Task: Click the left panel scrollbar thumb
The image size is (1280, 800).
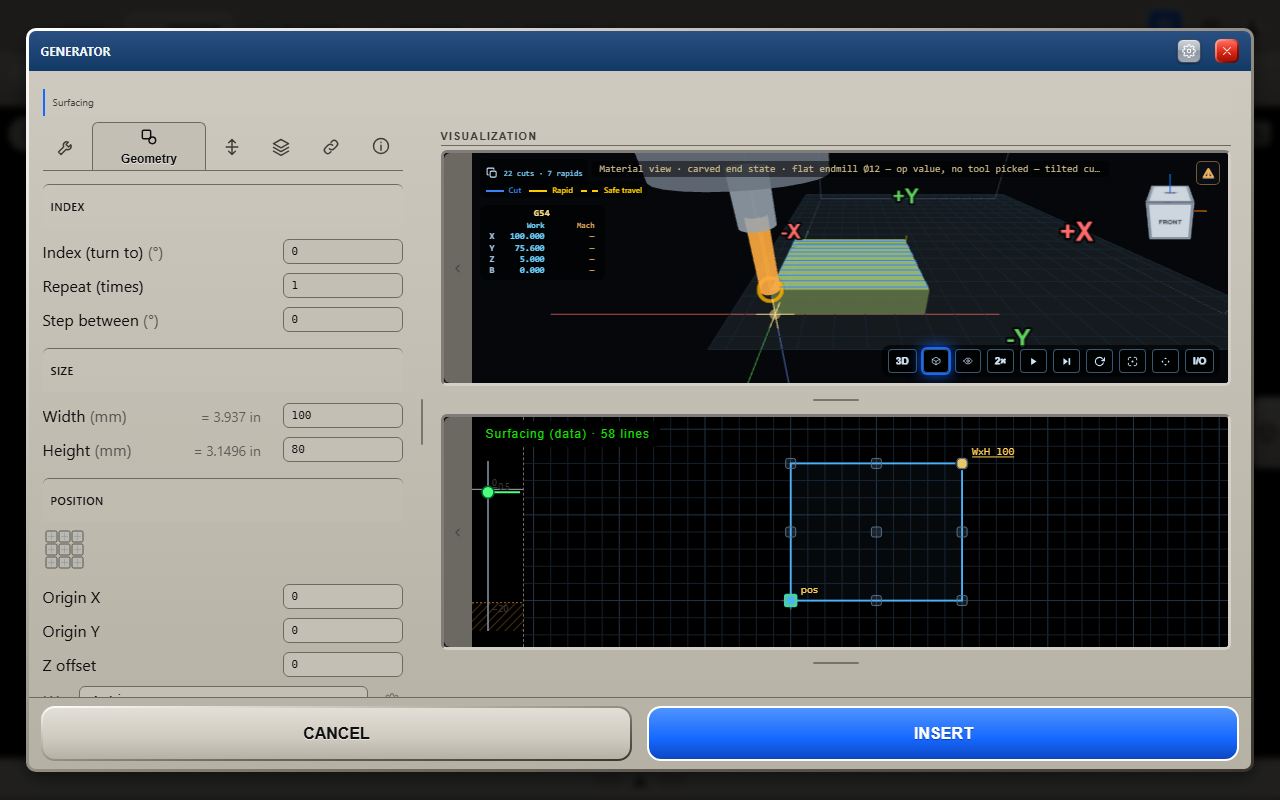Action: (422, 422)
